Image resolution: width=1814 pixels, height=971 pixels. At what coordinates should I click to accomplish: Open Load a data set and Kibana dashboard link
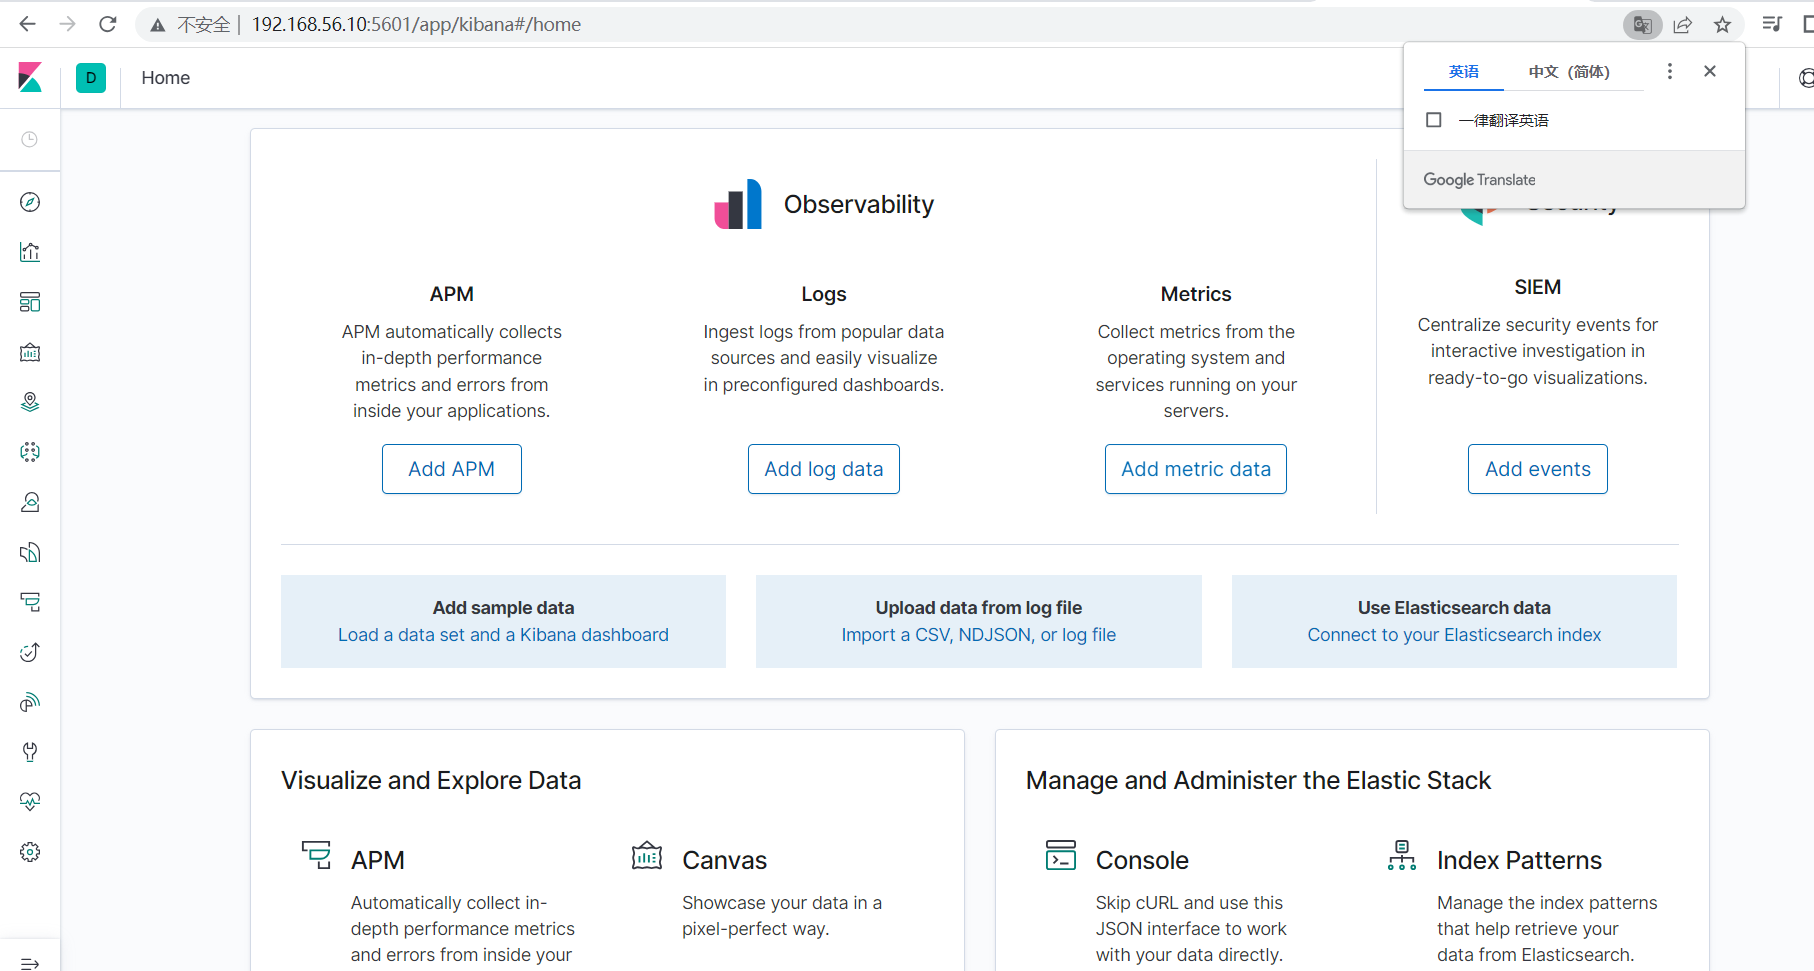click(x=503, y=635)
